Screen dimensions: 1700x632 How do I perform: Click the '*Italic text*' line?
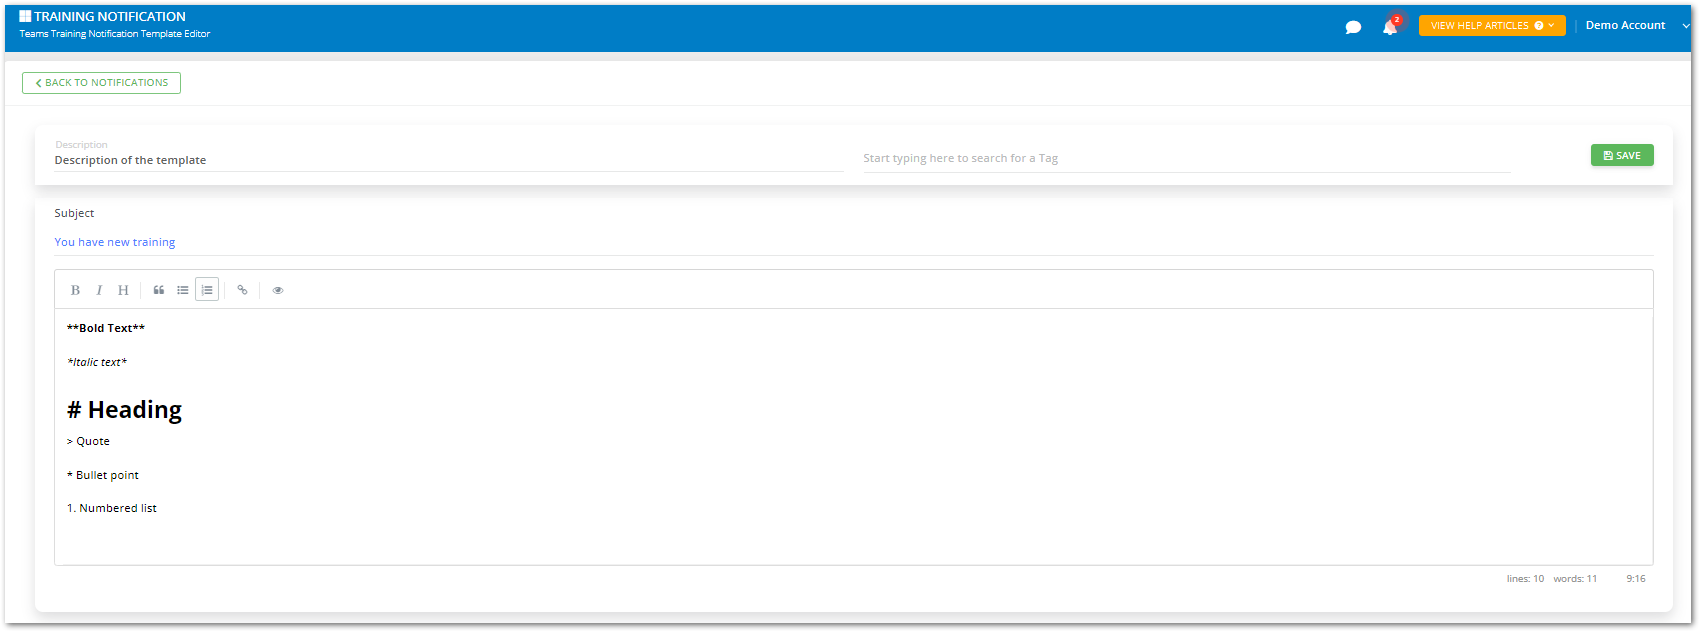tap(97, 362)
